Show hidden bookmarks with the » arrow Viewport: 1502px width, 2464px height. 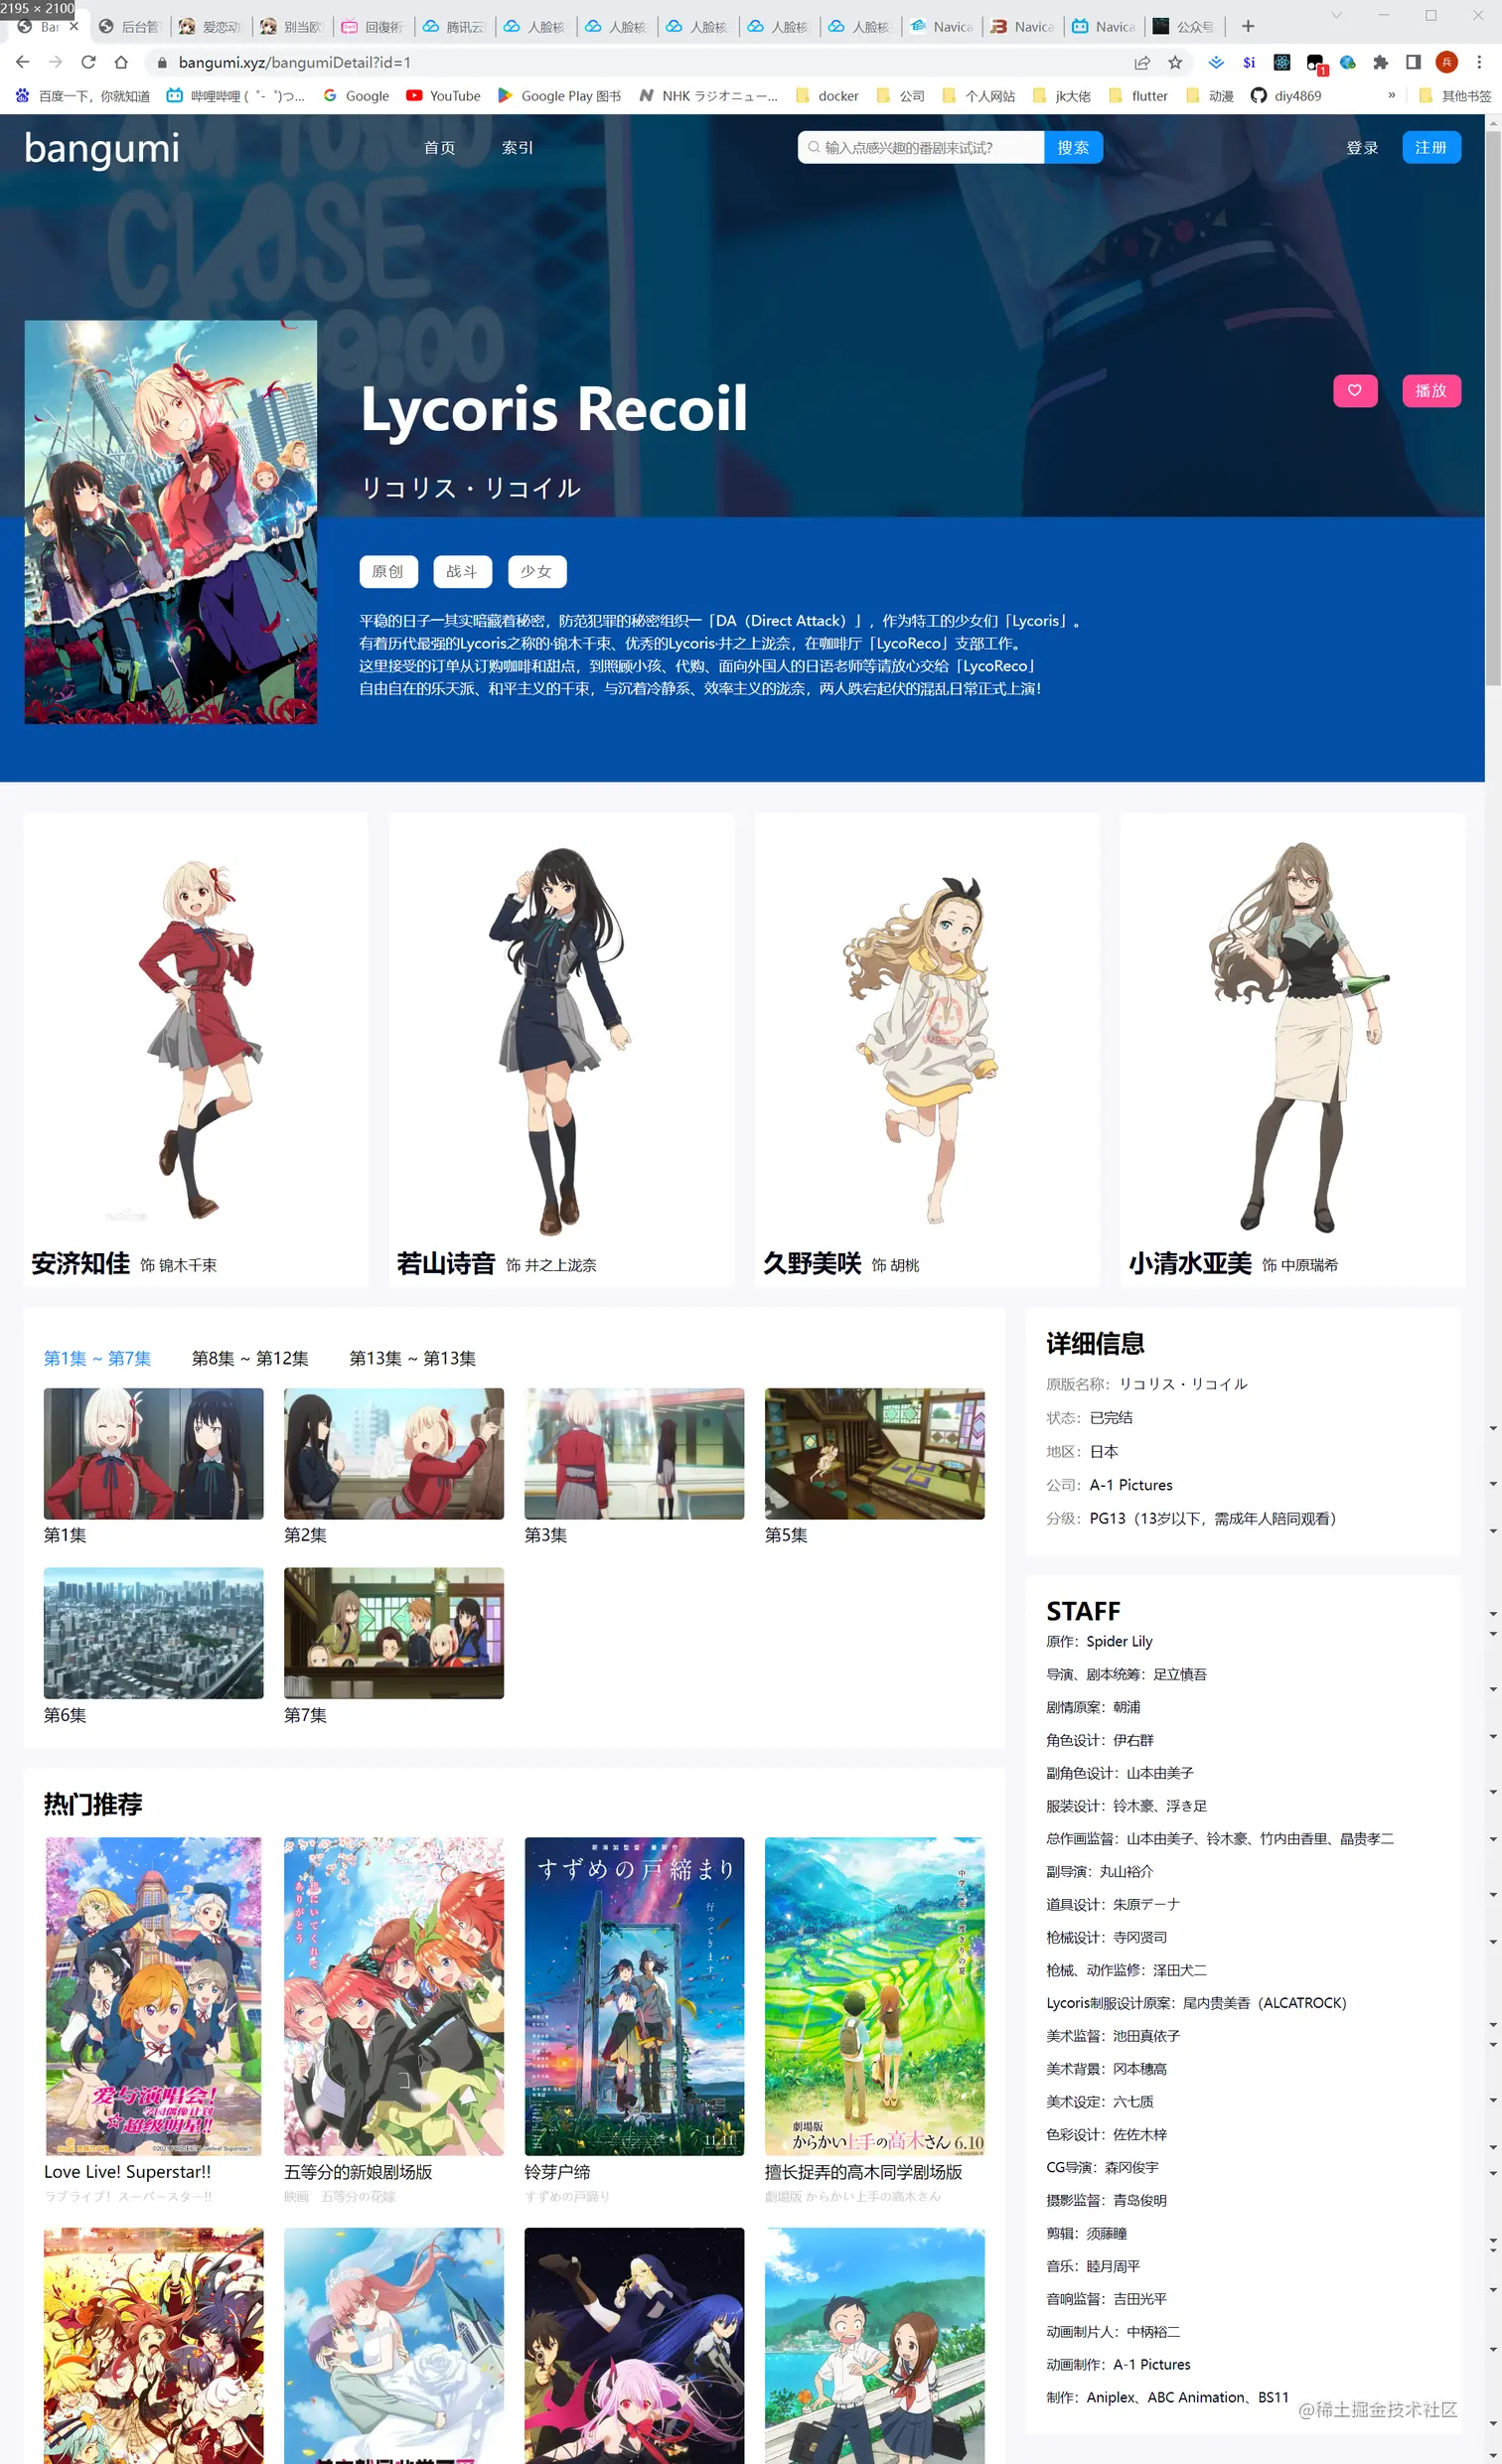(1391, 96)
